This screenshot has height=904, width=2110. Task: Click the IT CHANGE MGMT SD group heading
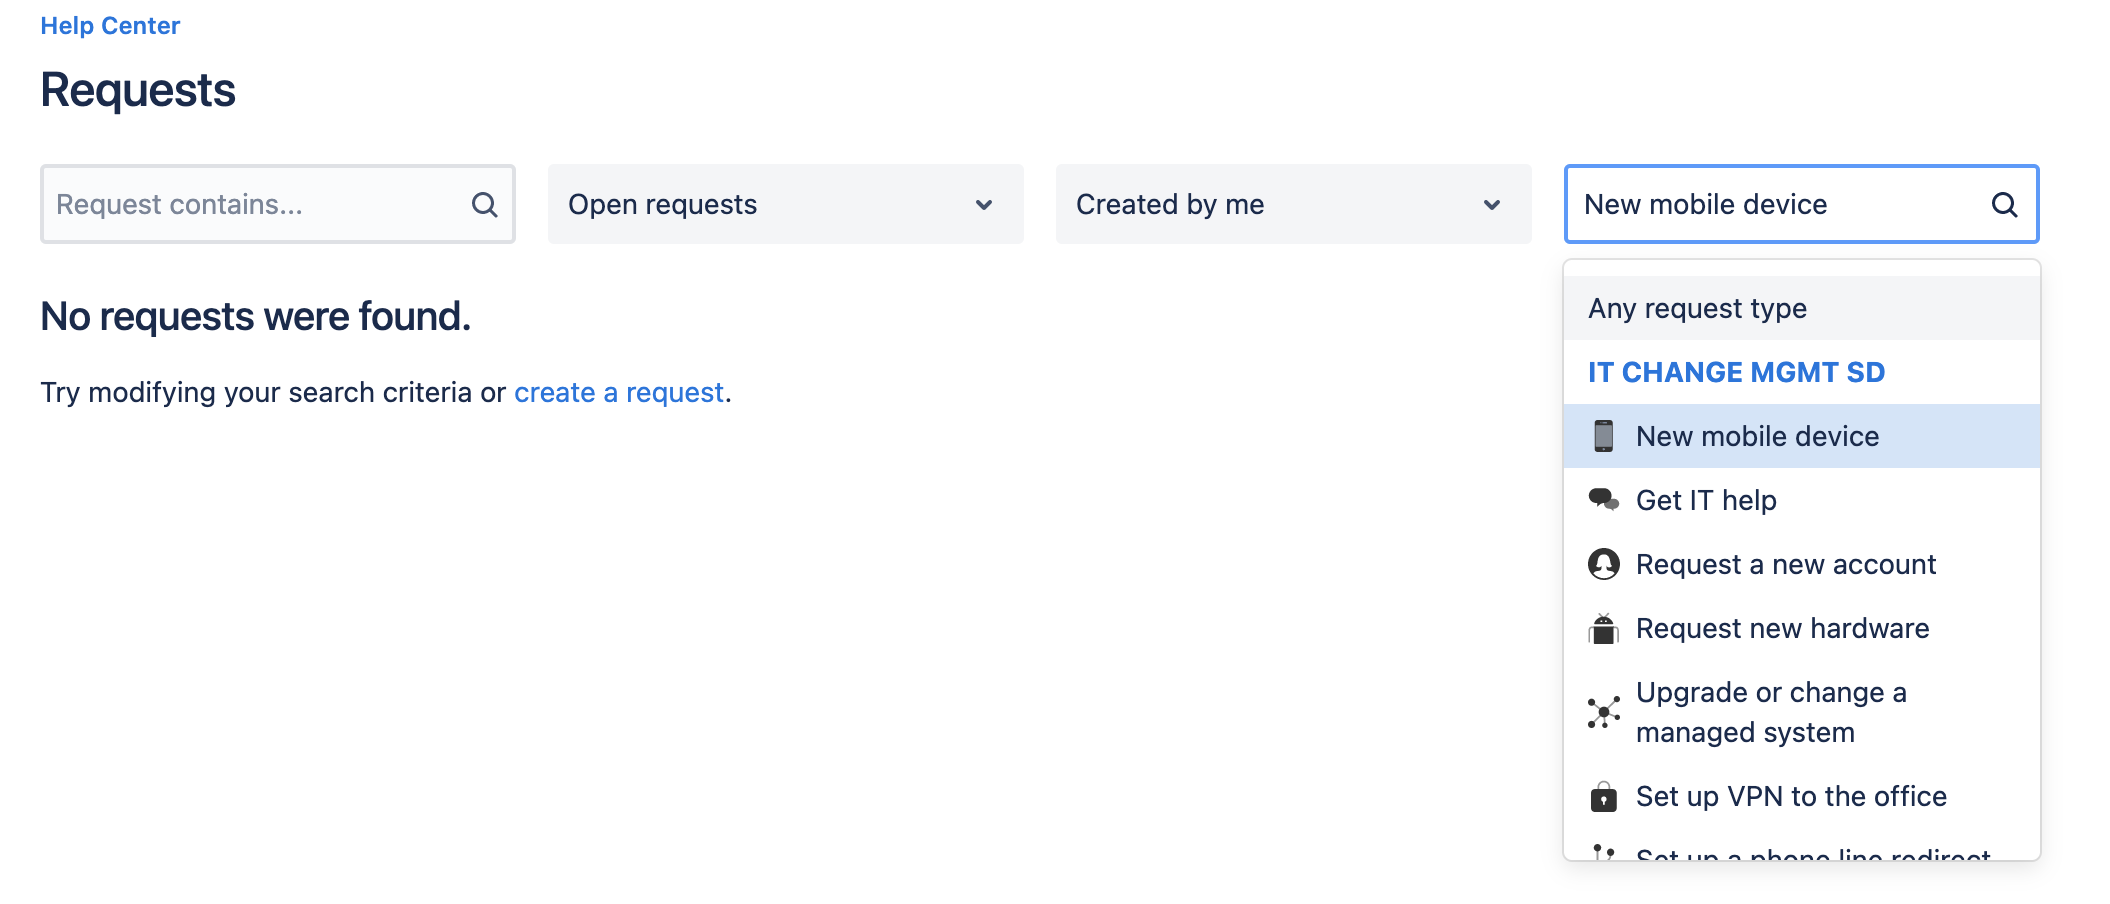tap(1736, 372)
